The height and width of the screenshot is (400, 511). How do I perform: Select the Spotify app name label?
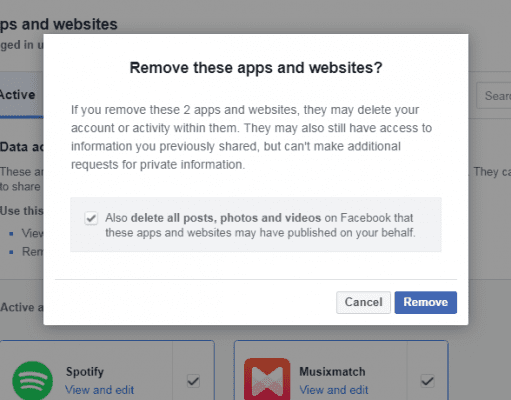pyautogui.click(x=85, y=372)
